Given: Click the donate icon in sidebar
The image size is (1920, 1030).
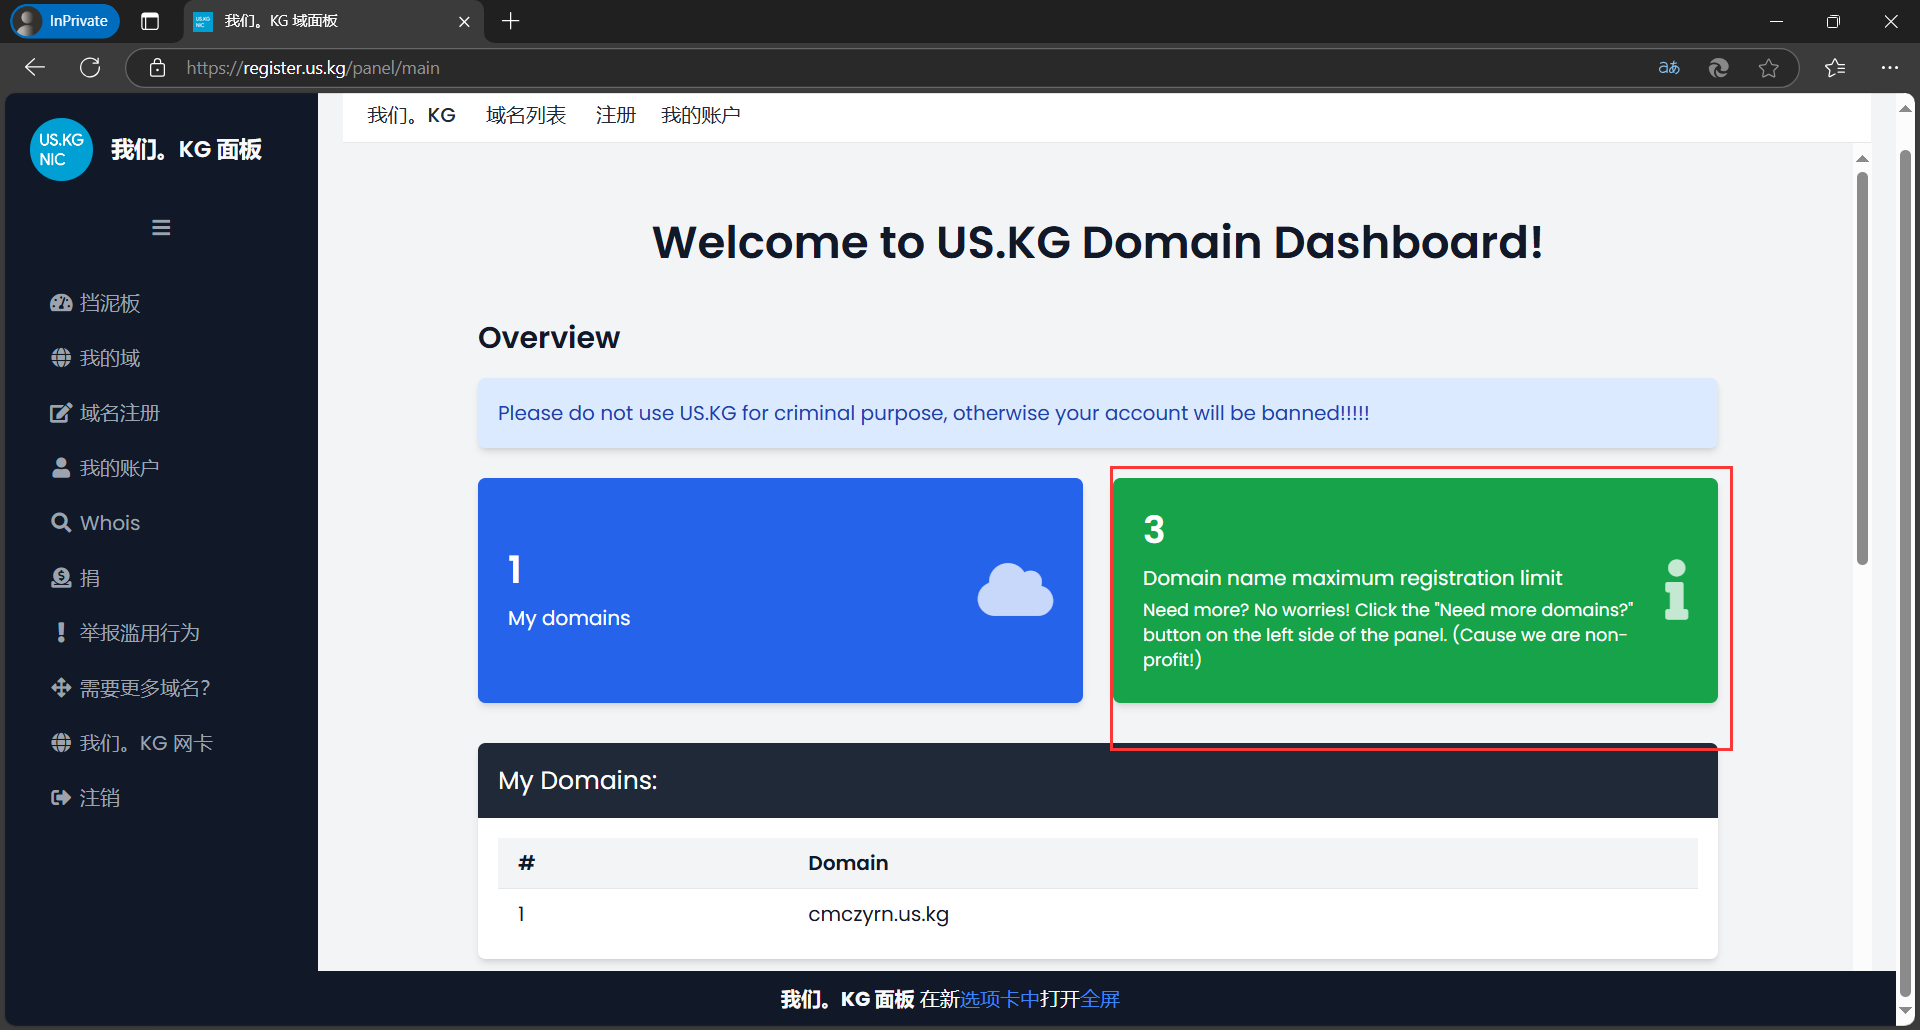Looking at the screenshot, I should coord(61,578).
